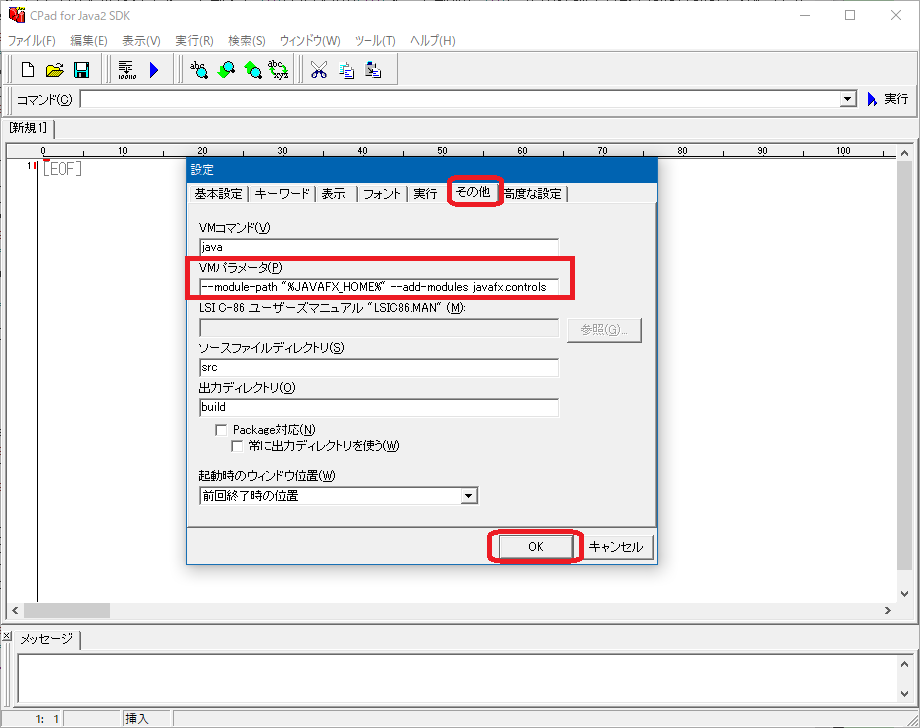Click the [EOF] marker in the editor
The width and height of the screenshot is (920, 728).
[x=62, y=169]
